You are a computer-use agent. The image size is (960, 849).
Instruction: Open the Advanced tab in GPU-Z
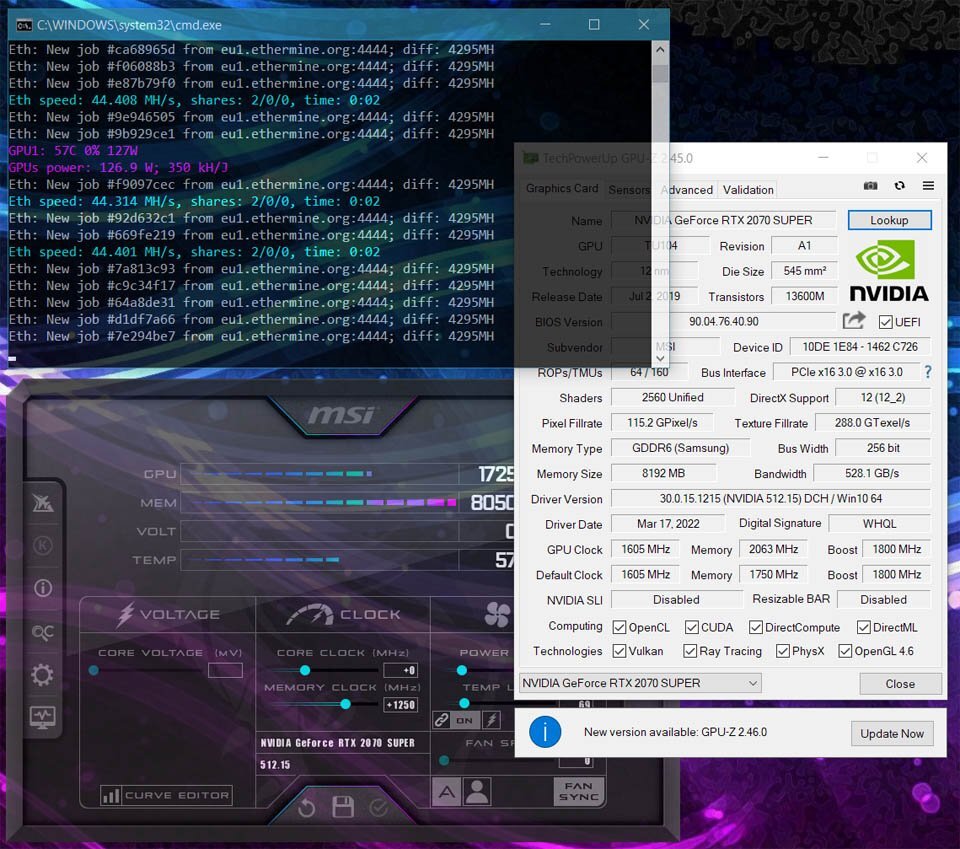point(686,190)
